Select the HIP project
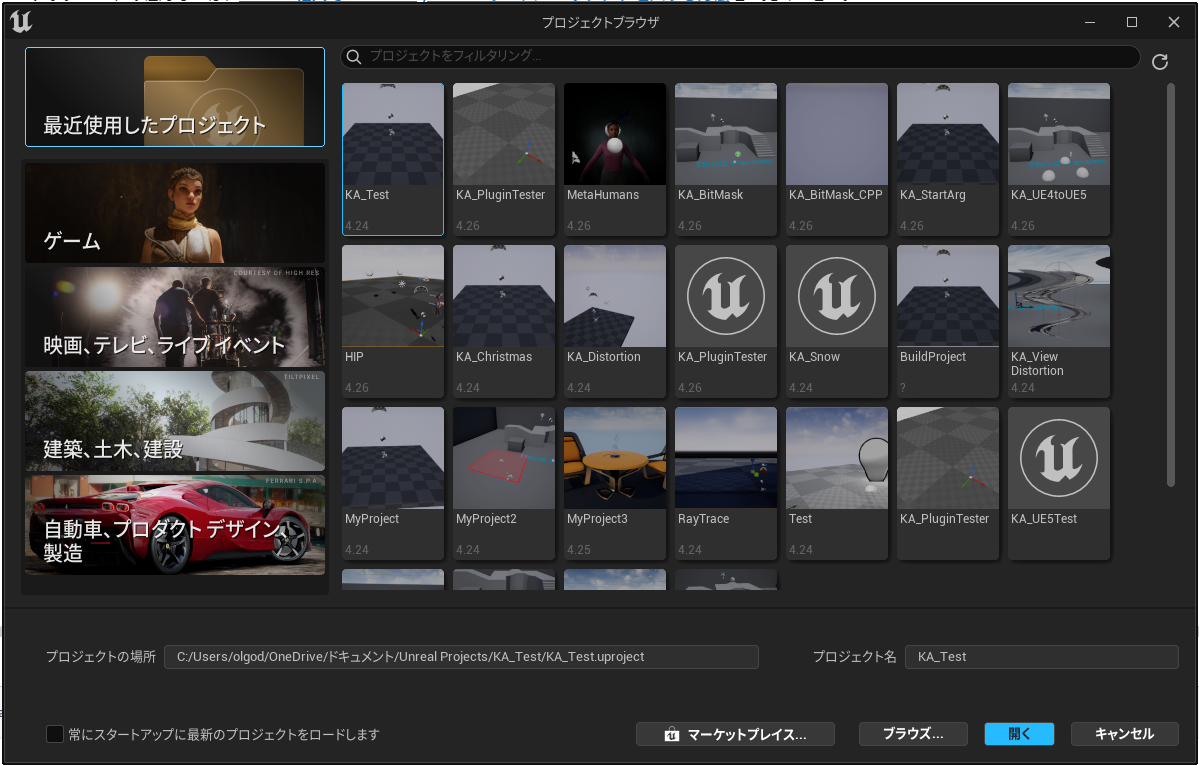 click(393, 321)
